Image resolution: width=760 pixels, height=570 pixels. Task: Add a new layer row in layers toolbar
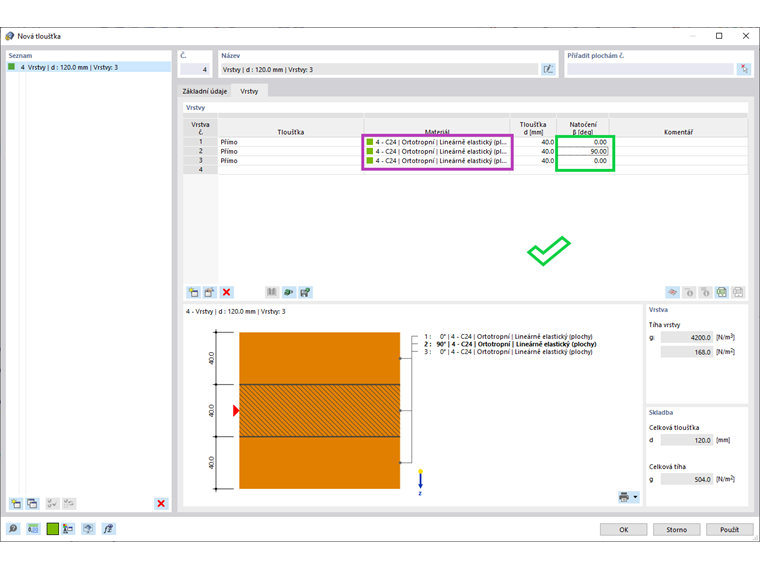[x=193, y=292]
